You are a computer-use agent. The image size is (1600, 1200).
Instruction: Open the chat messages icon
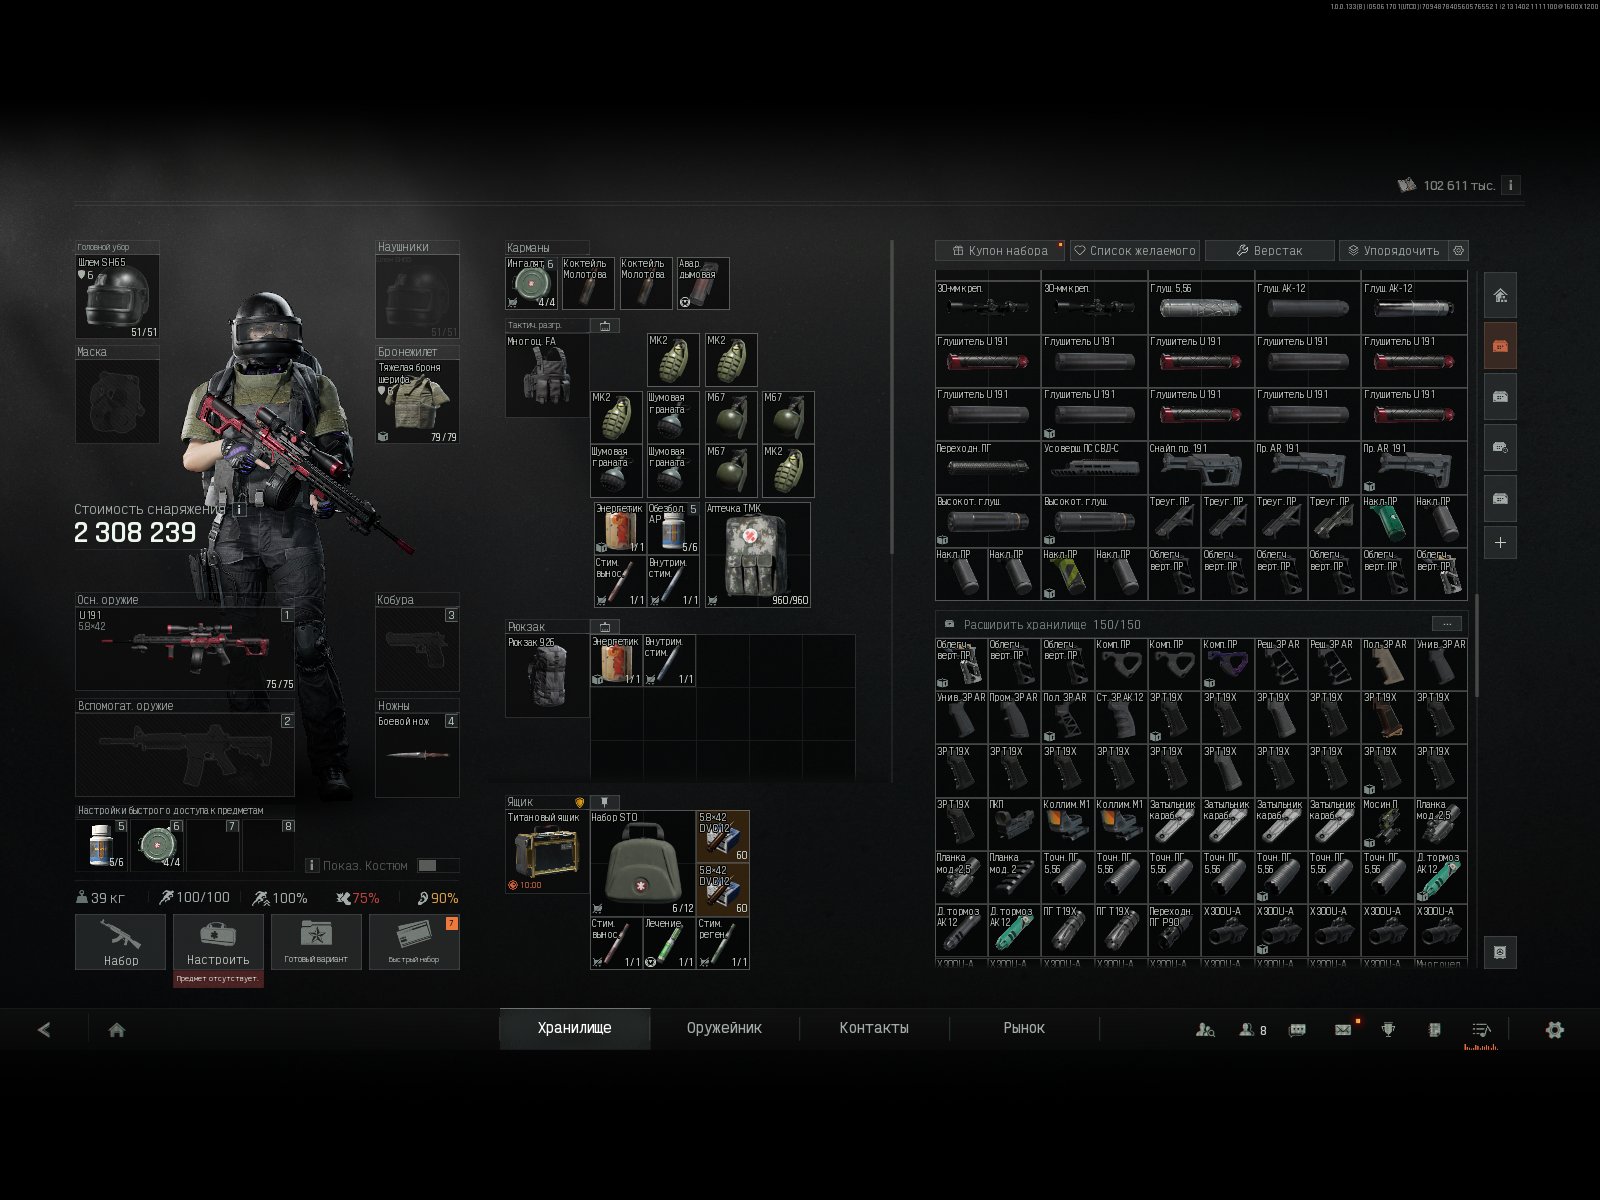(x=1298, y=1029)
